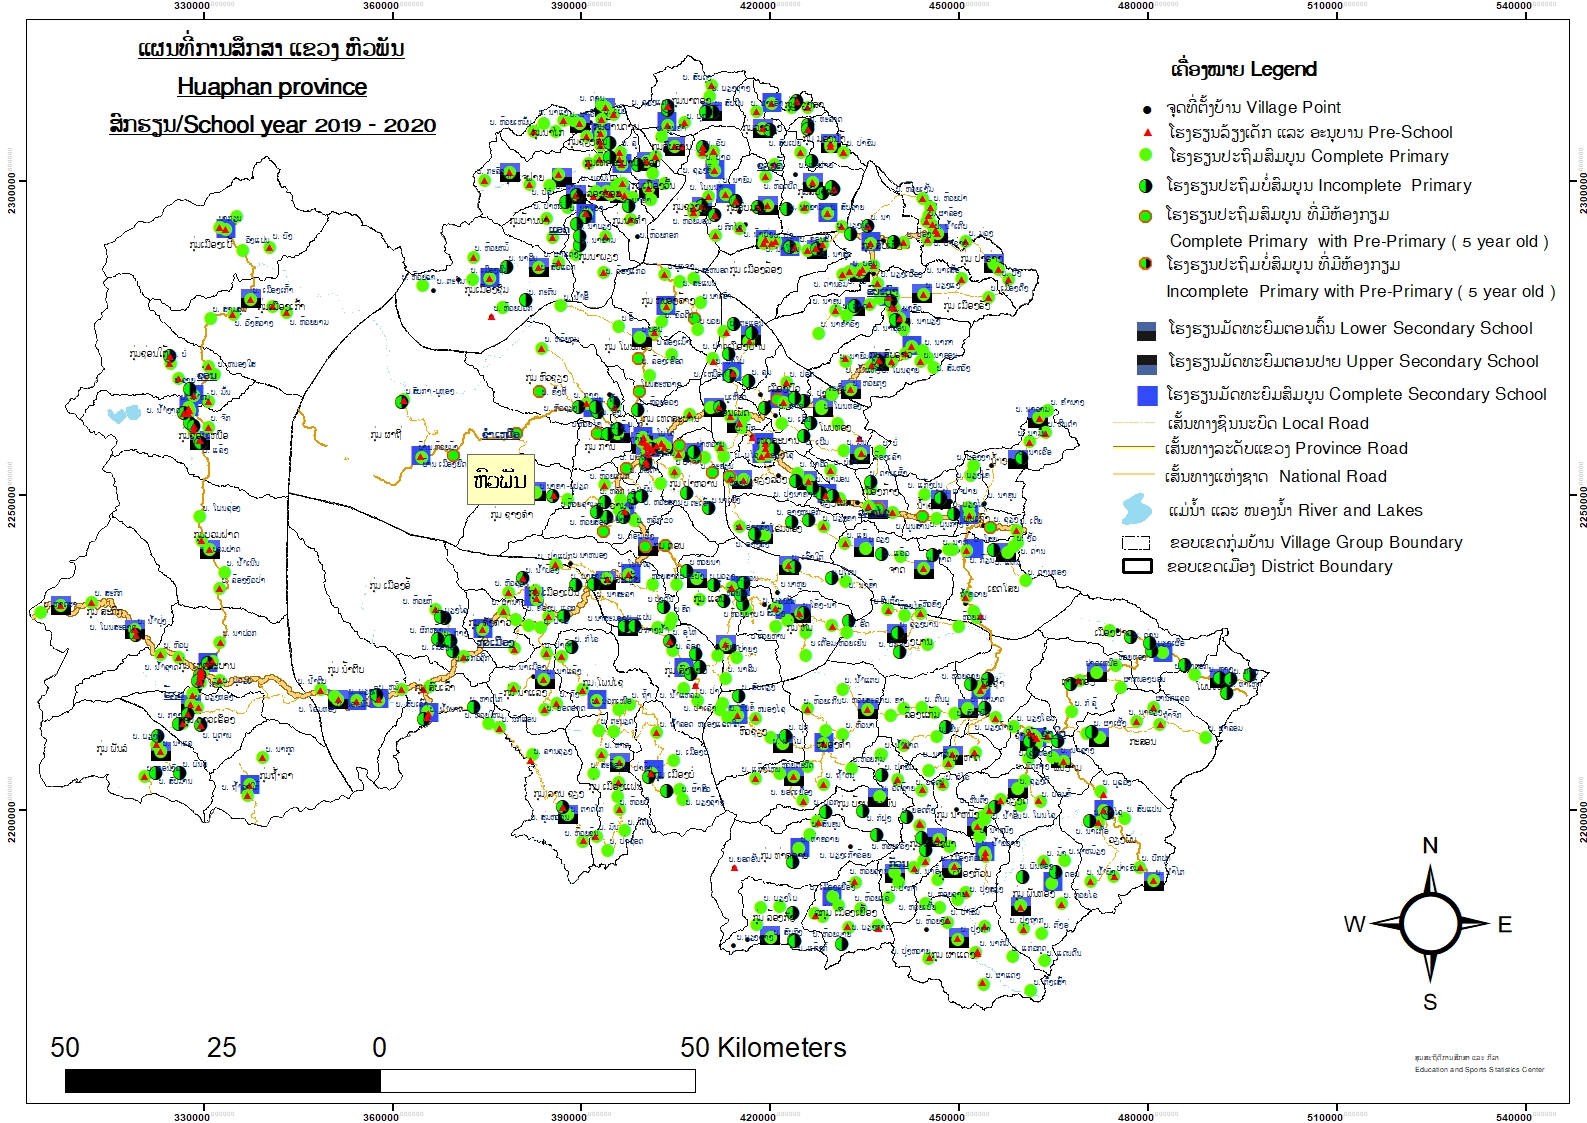Click the Upper Secondary School legend square
The image size is (1587, 1123).
[x=1147, y=363]
